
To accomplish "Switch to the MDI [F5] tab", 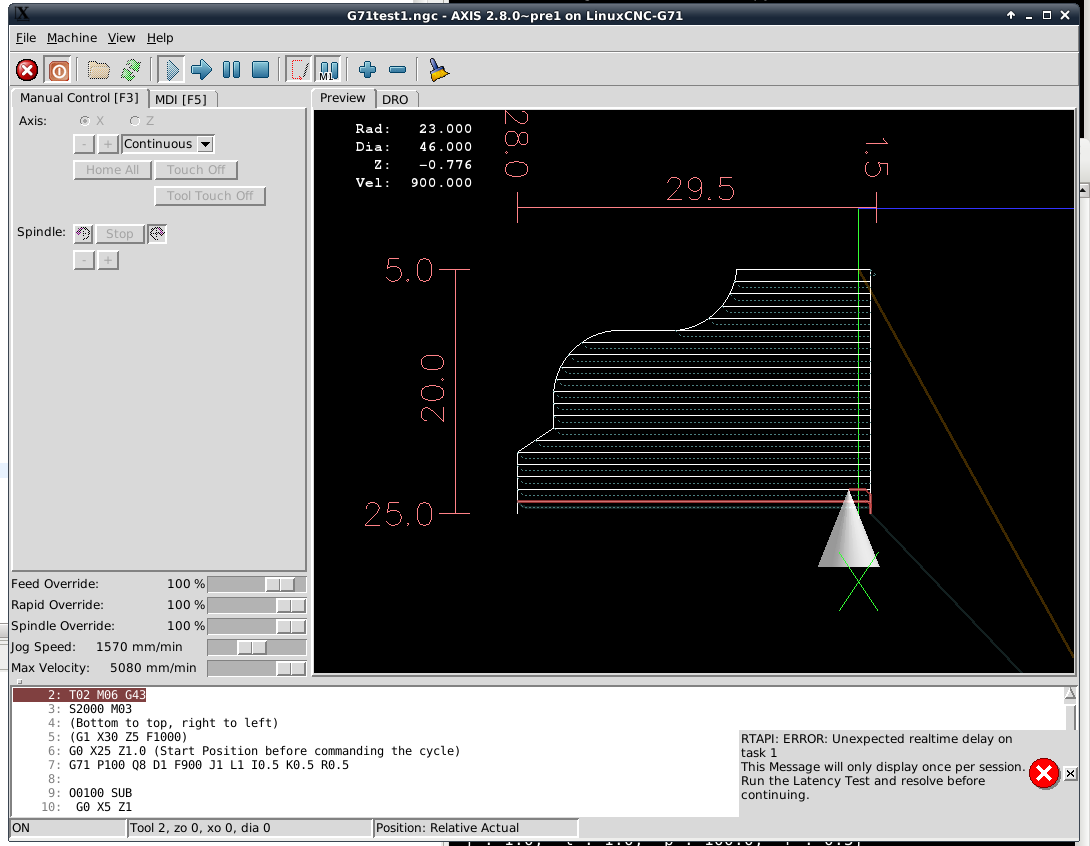I will coord(181,99).
